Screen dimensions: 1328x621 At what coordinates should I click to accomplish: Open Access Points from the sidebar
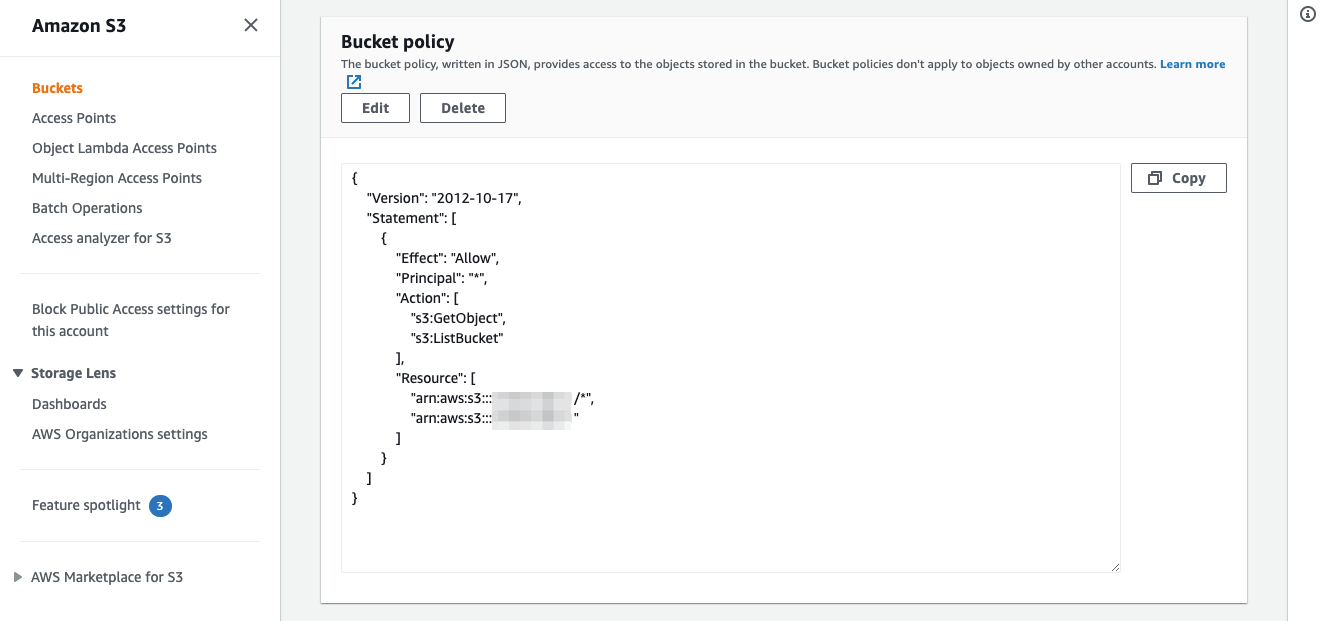pyautogui.click(x=73, y=118)
